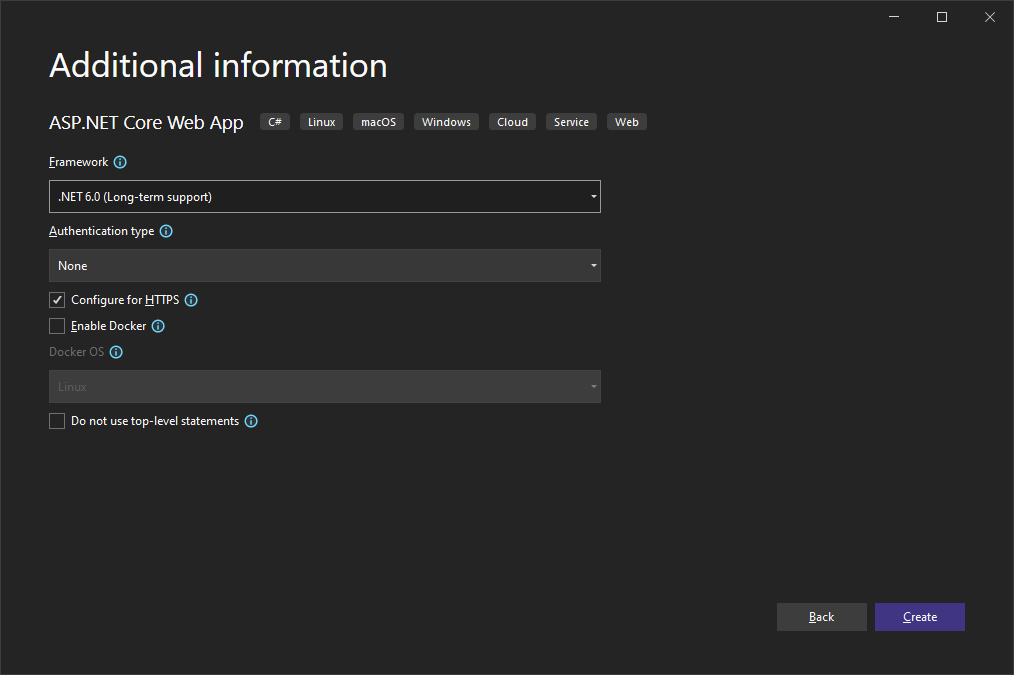Viewport: 1014px width, 675px height.
Task: Click the Authentication type label
Action: click(102, 231)
